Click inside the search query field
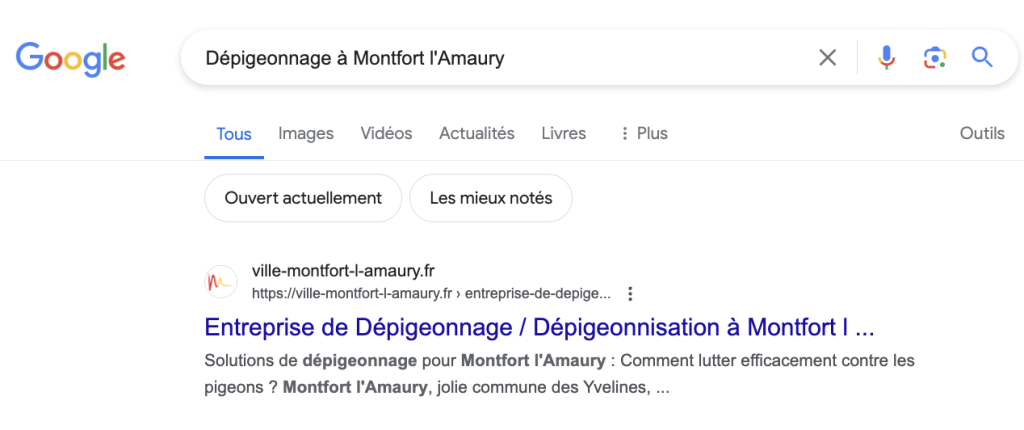Image resolution: width=1024 pixels, height=430 pixels. pos(496,58)
